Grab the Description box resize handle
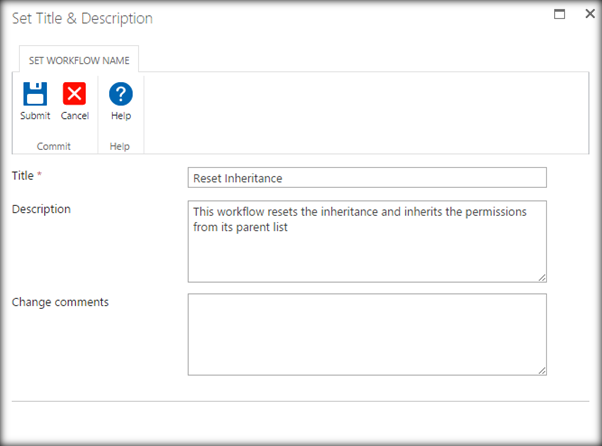This screenshot has width=602, height=446. pos(542,277)
